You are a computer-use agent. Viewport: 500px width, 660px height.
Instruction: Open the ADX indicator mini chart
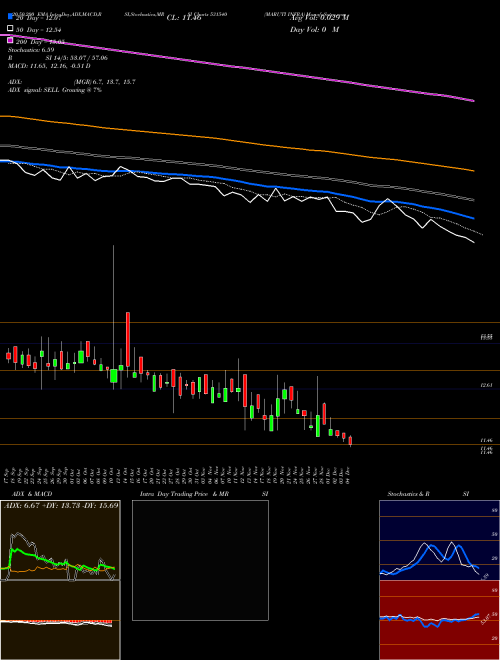point(60,540)
